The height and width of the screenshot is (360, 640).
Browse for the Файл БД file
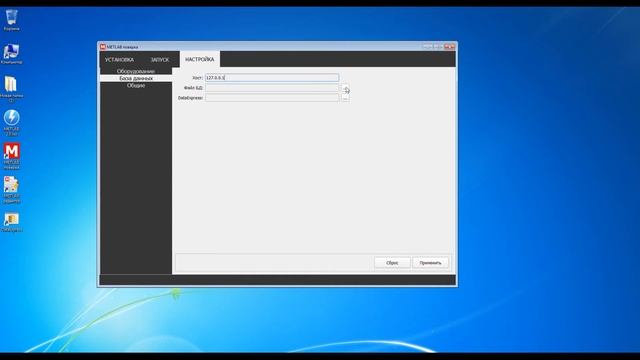345,88
